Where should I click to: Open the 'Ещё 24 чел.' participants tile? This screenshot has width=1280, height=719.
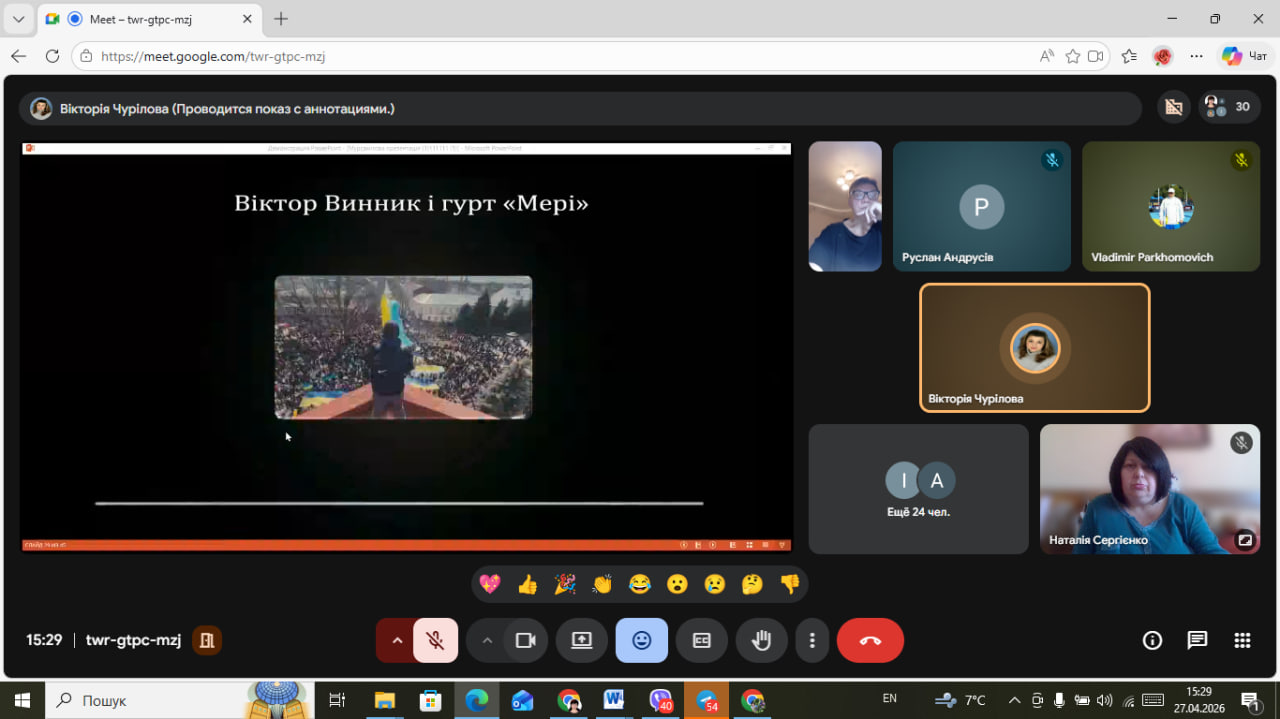click(918, 489)
